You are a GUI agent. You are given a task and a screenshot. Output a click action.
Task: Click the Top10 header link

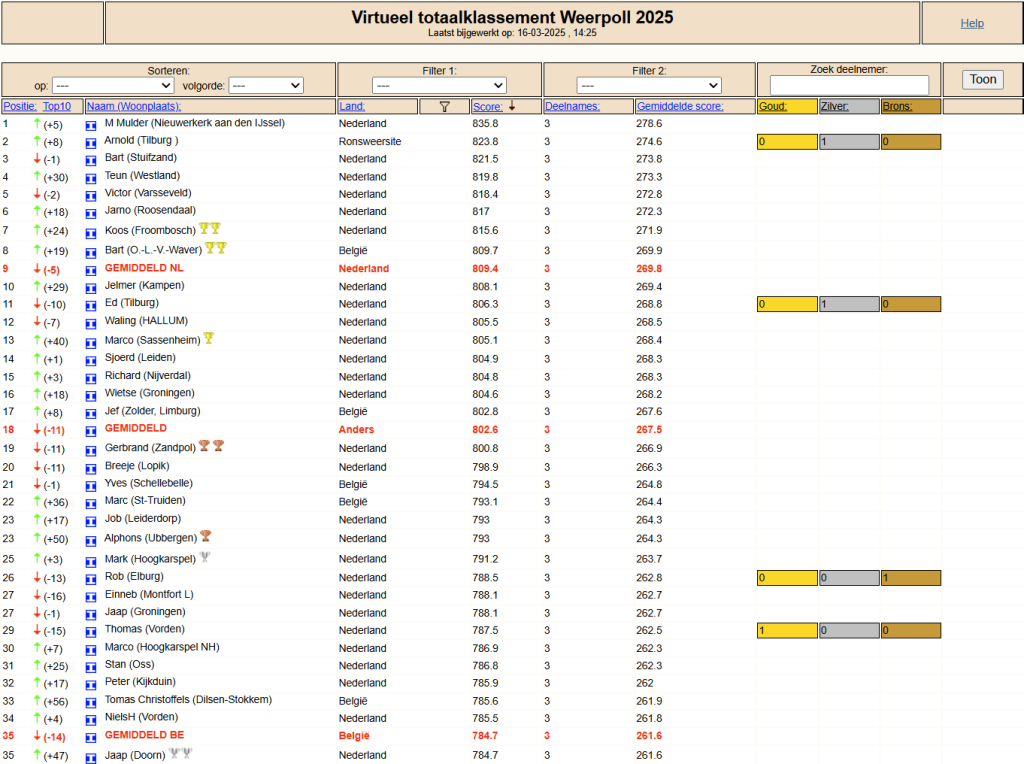click(x=57, y=106)
